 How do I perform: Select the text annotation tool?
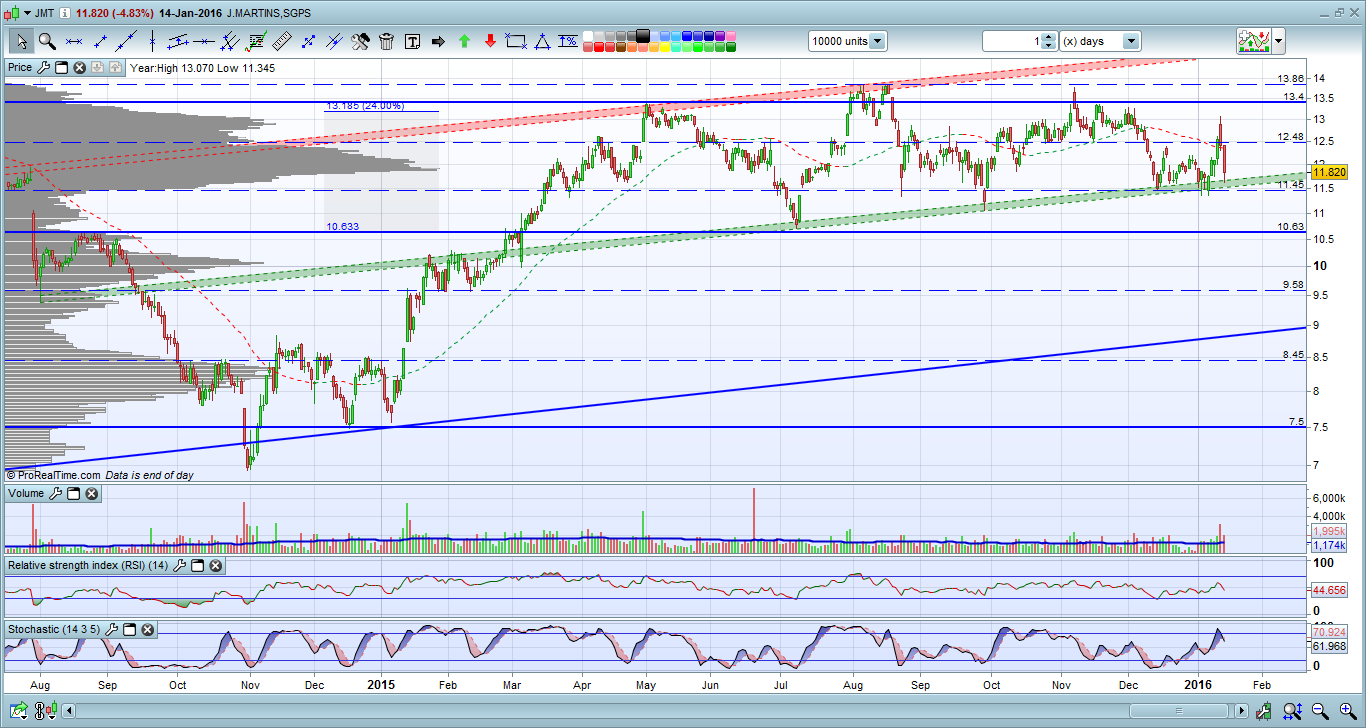(x=412, y=41)
